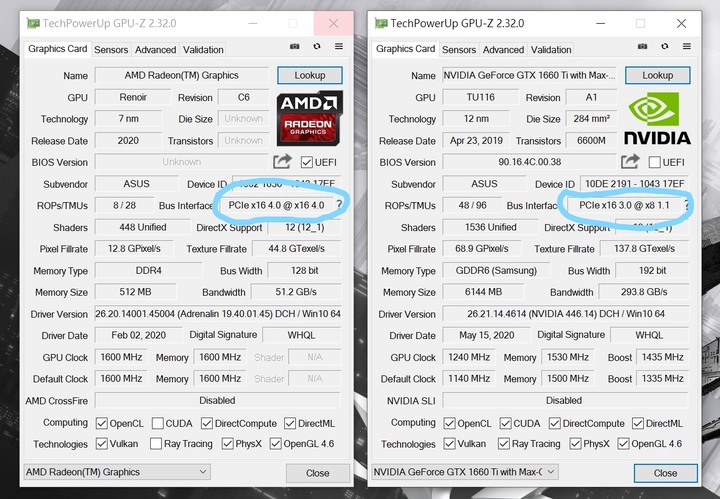The width and height of the screenshot is (720, 499).
Task: Click the Renoir GPU value
Action: [x=133, y=97]
